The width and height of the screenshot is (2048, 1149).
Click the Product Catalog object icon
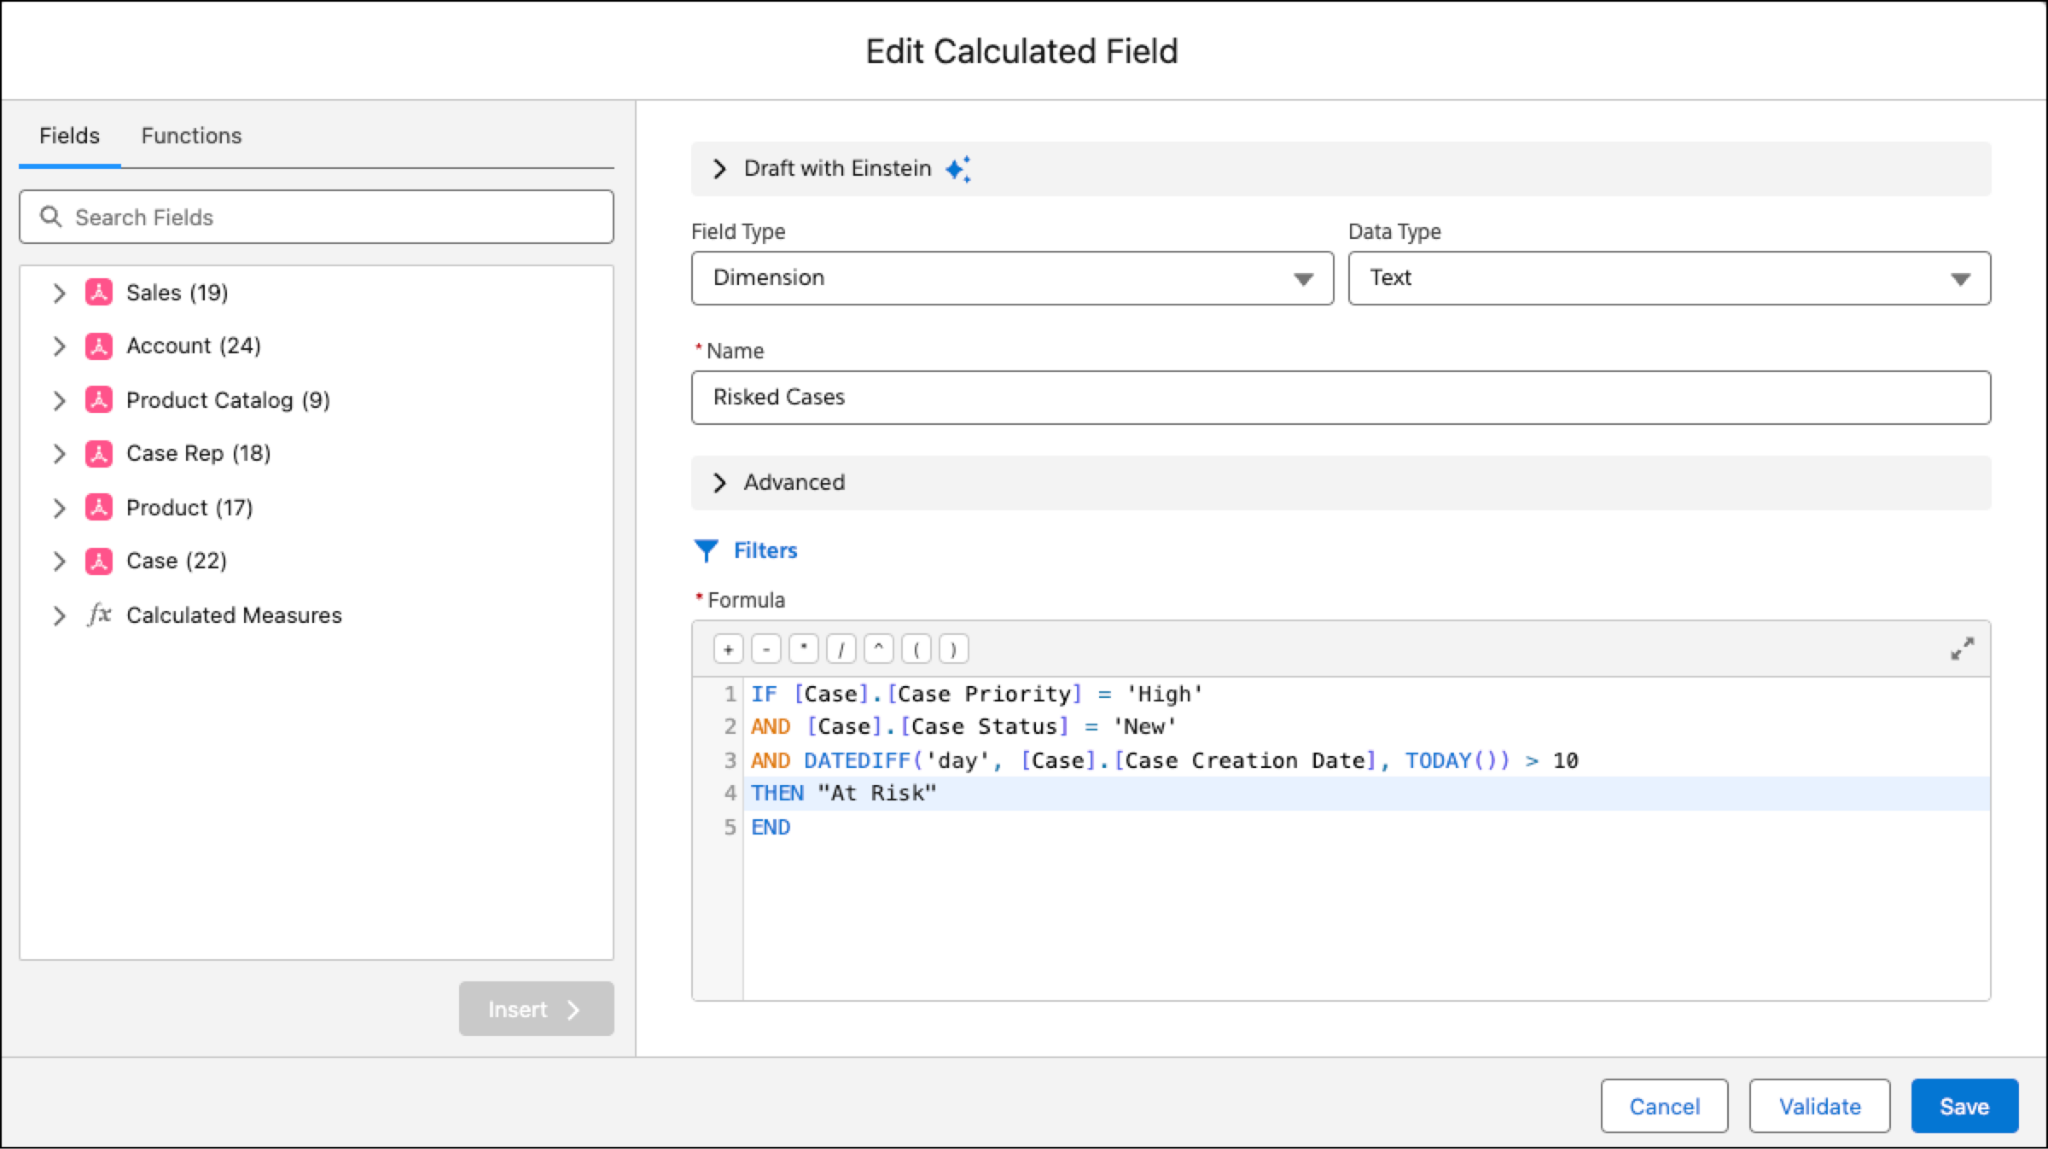coord(99,400)
